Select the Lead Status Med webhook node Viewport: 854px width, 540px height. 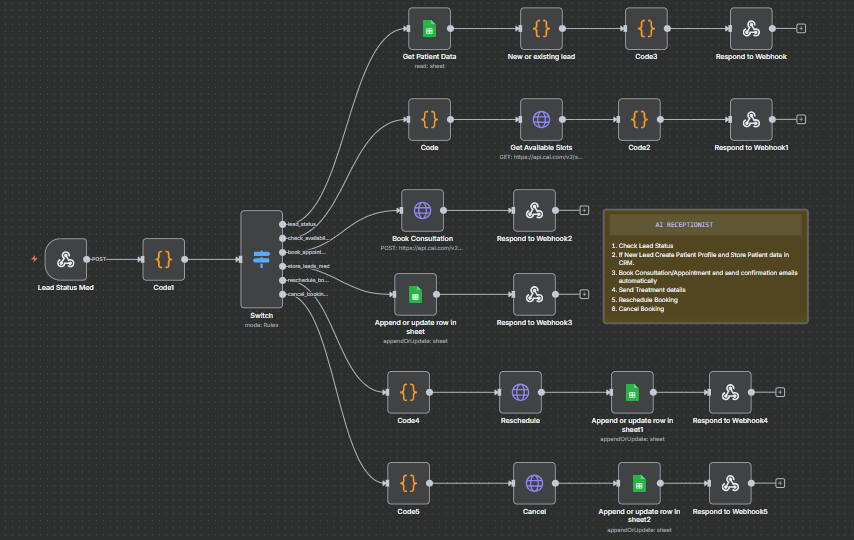[x=65, y=259]
